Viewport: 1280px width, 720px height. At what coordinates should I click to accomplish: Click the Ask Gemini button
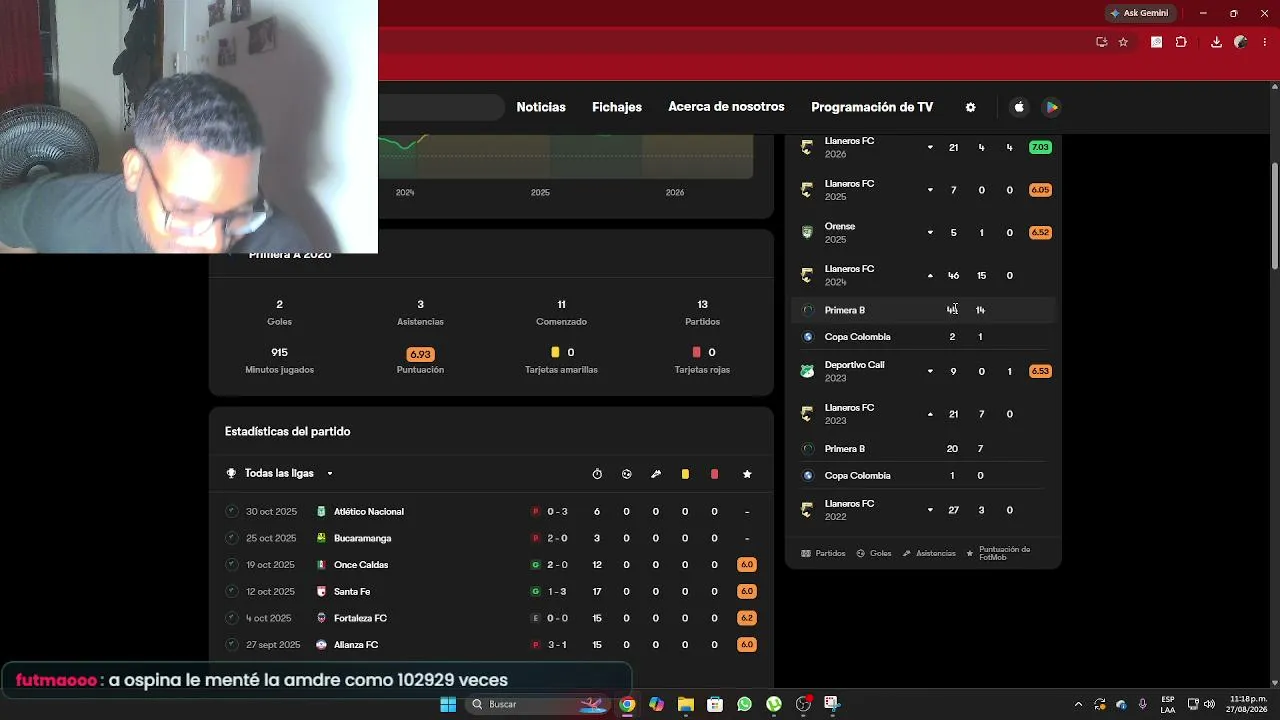[1139, 13]
